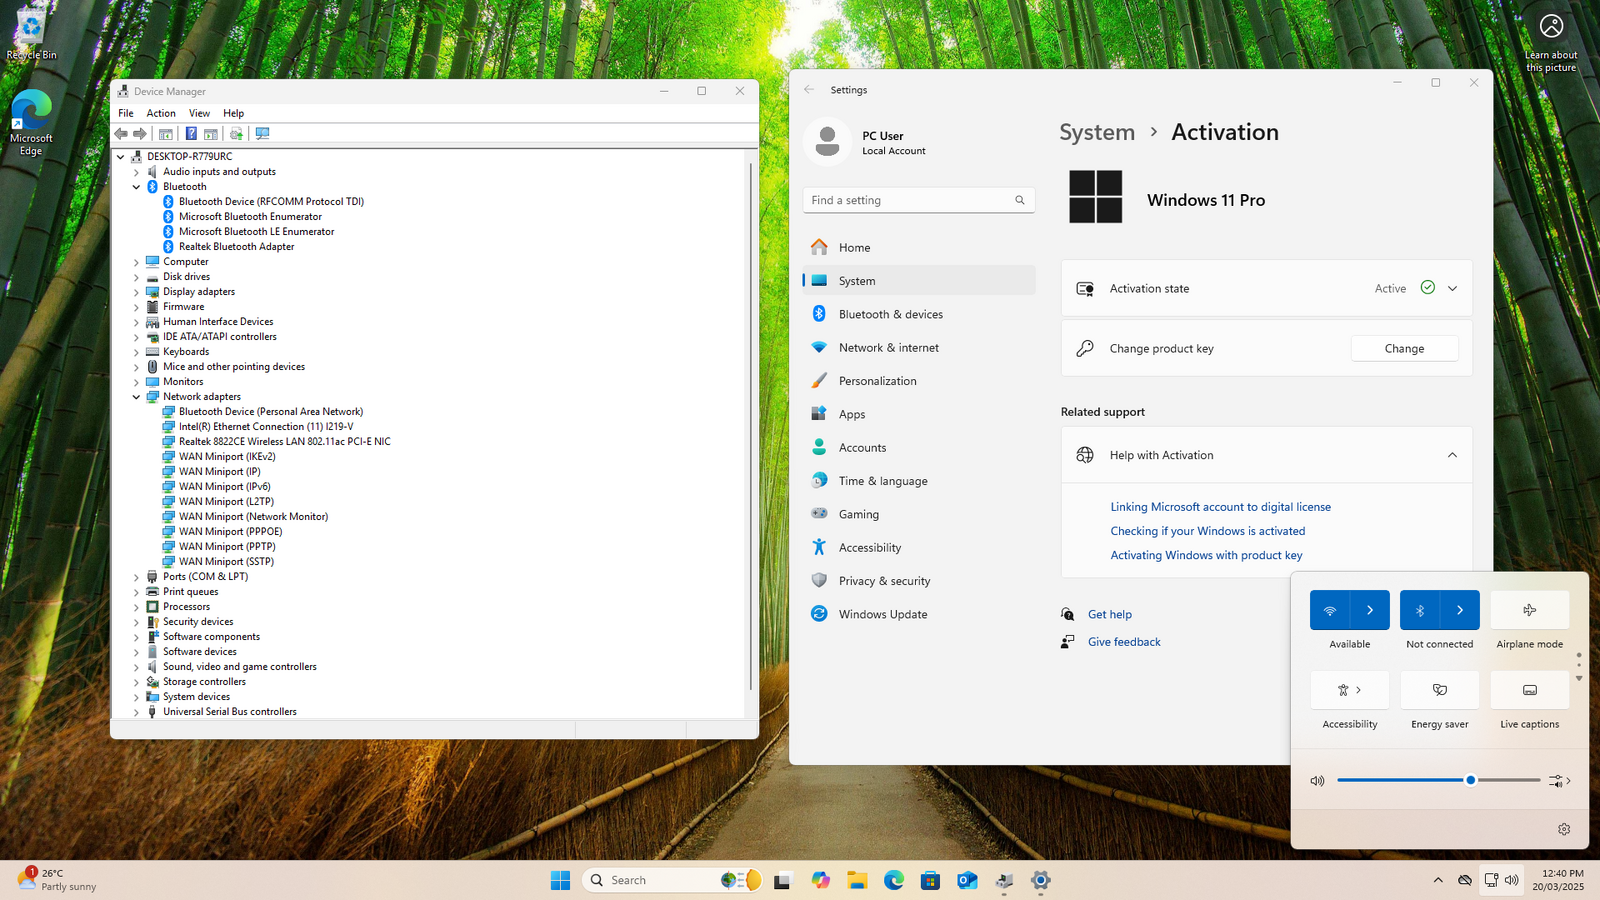Open Get help in Settings
This screenshot has height=900, width=1600.
1110,615
